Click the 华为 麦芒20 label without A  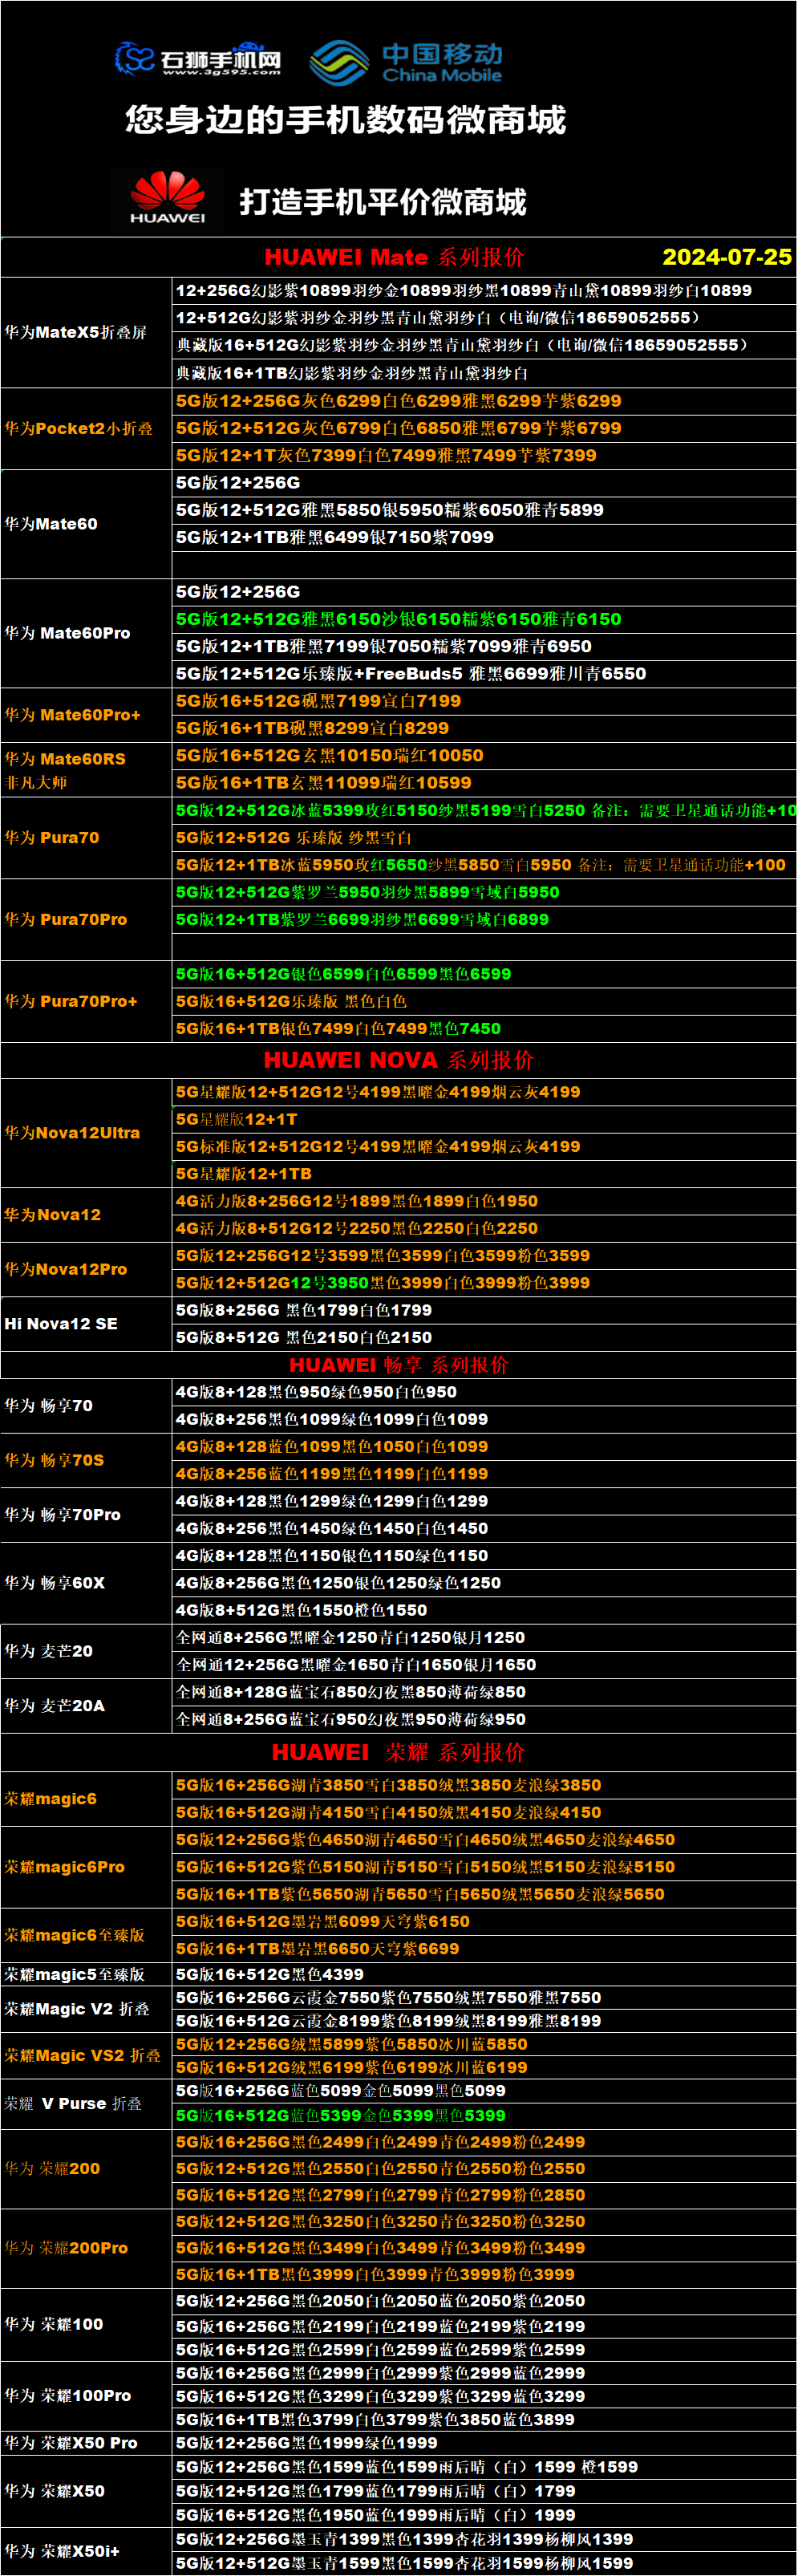tap(48, 1651)
